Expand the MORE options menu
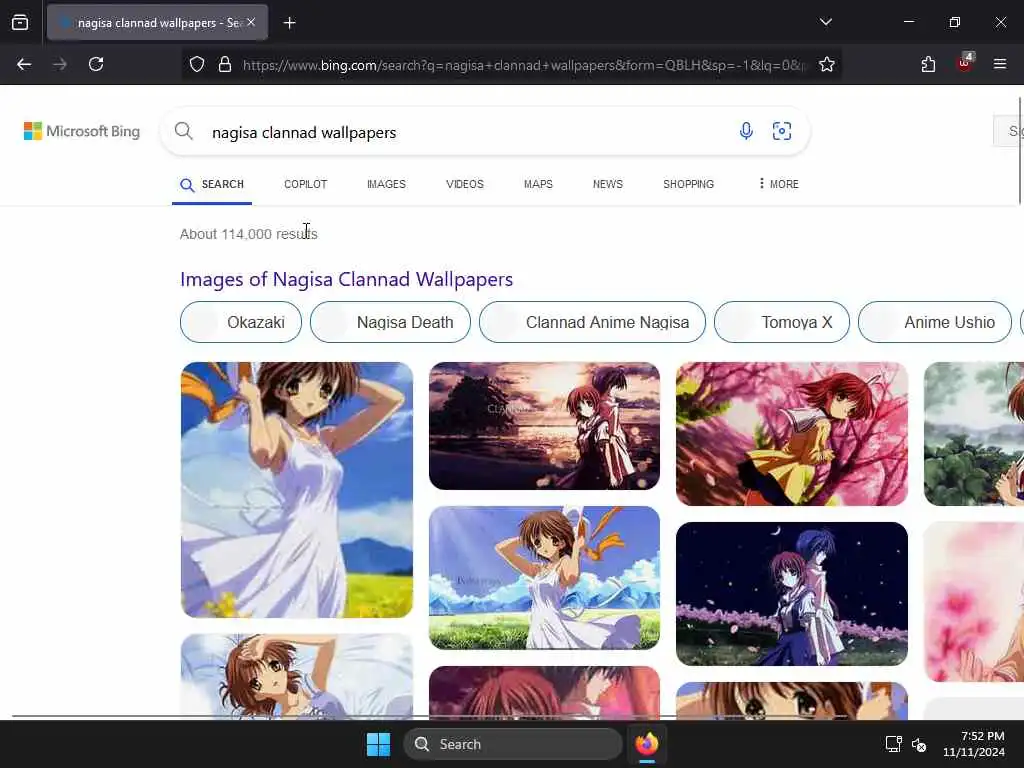Viewport: 1024px width, 768px height. coord(778,184)
